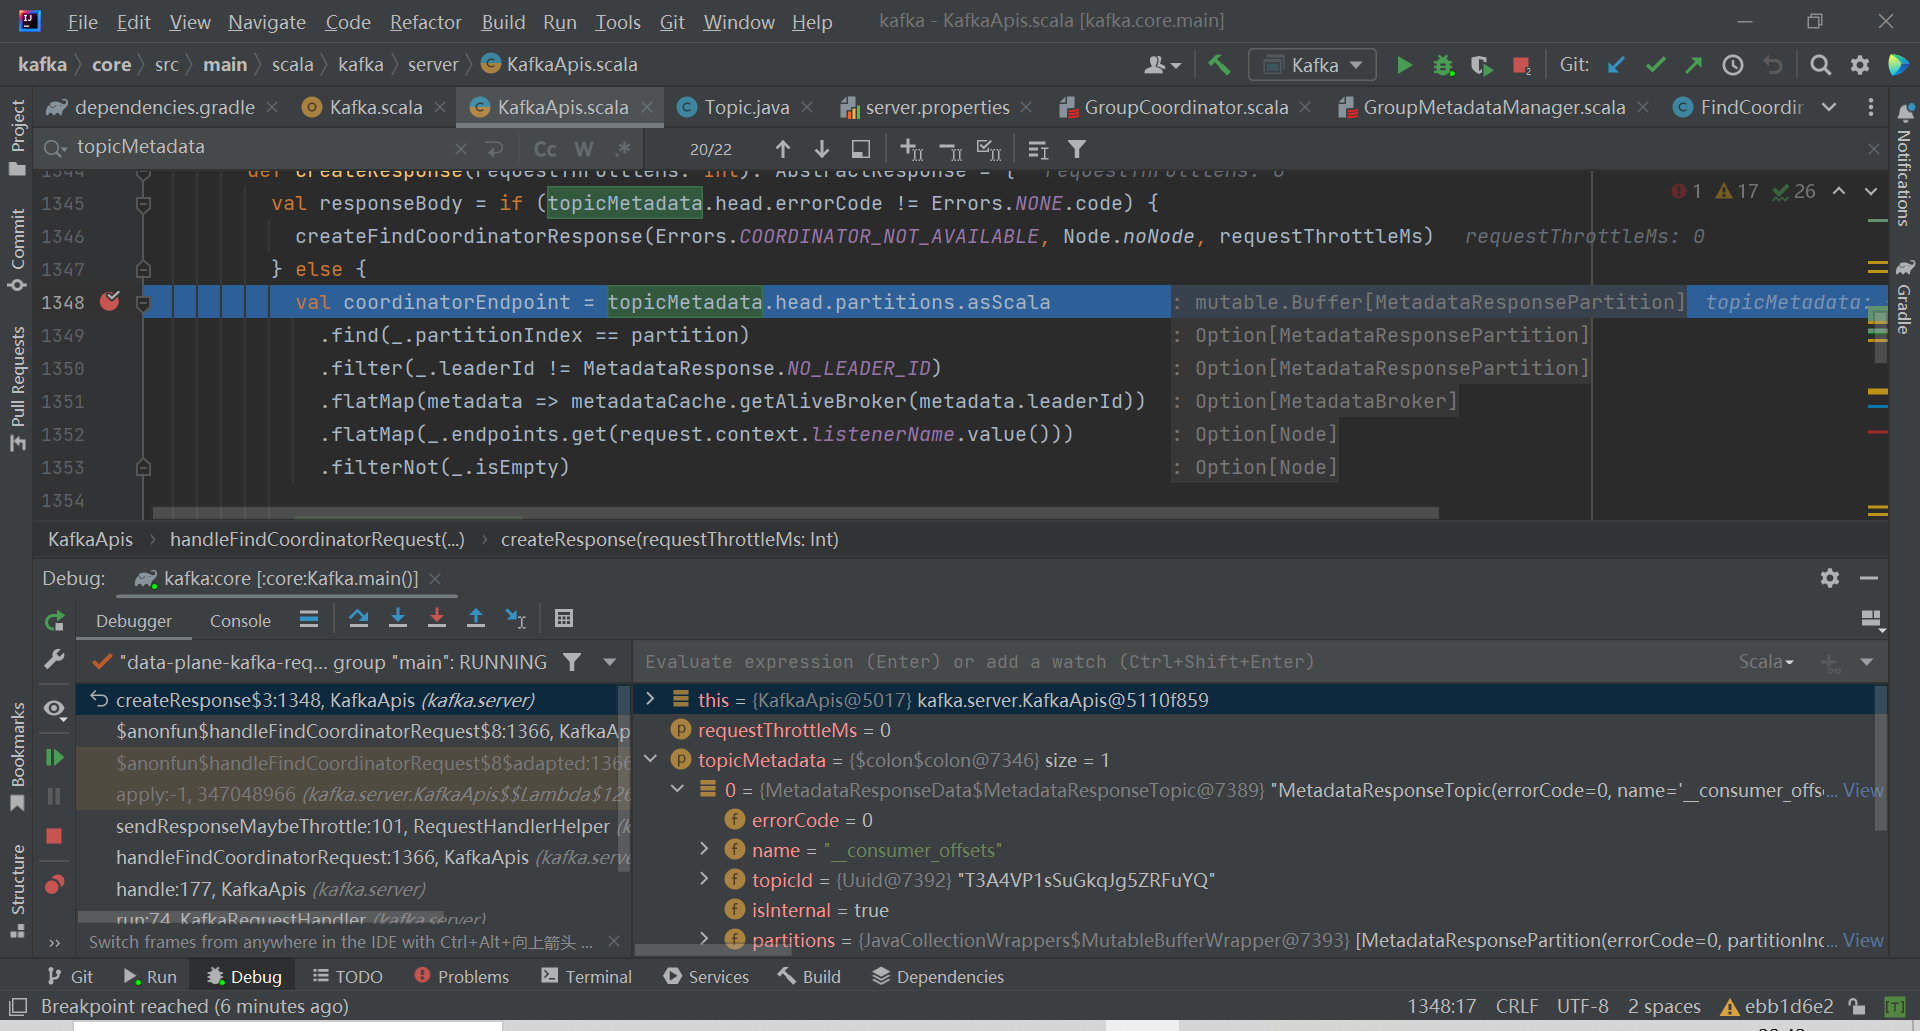Click the red Stop debug square
1920x1031 pixels.
coord(54,836)
